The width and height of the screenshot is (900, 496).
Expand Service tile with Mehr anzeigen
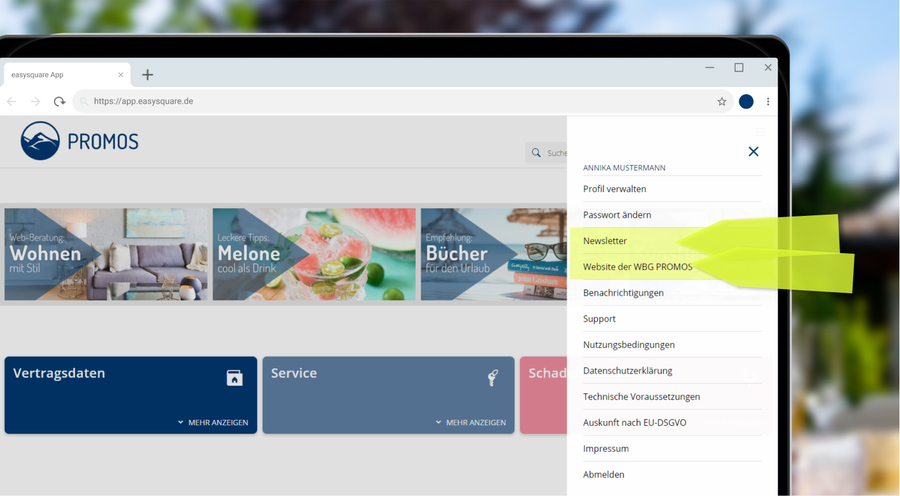click(471, 422)
